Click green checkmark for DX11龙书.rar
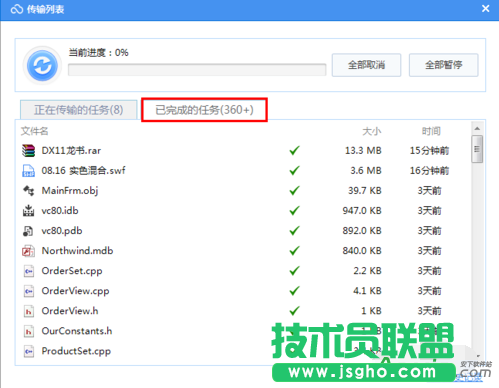499x388 pixels. coord(294,151)
